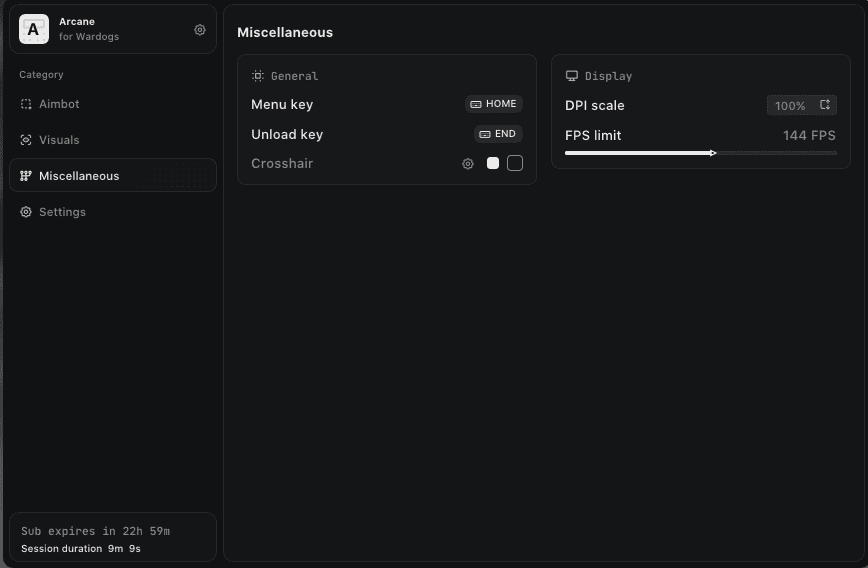Pick the white Crosshair color swatch
The image size is (868, 568).
(x=493, y=163)
